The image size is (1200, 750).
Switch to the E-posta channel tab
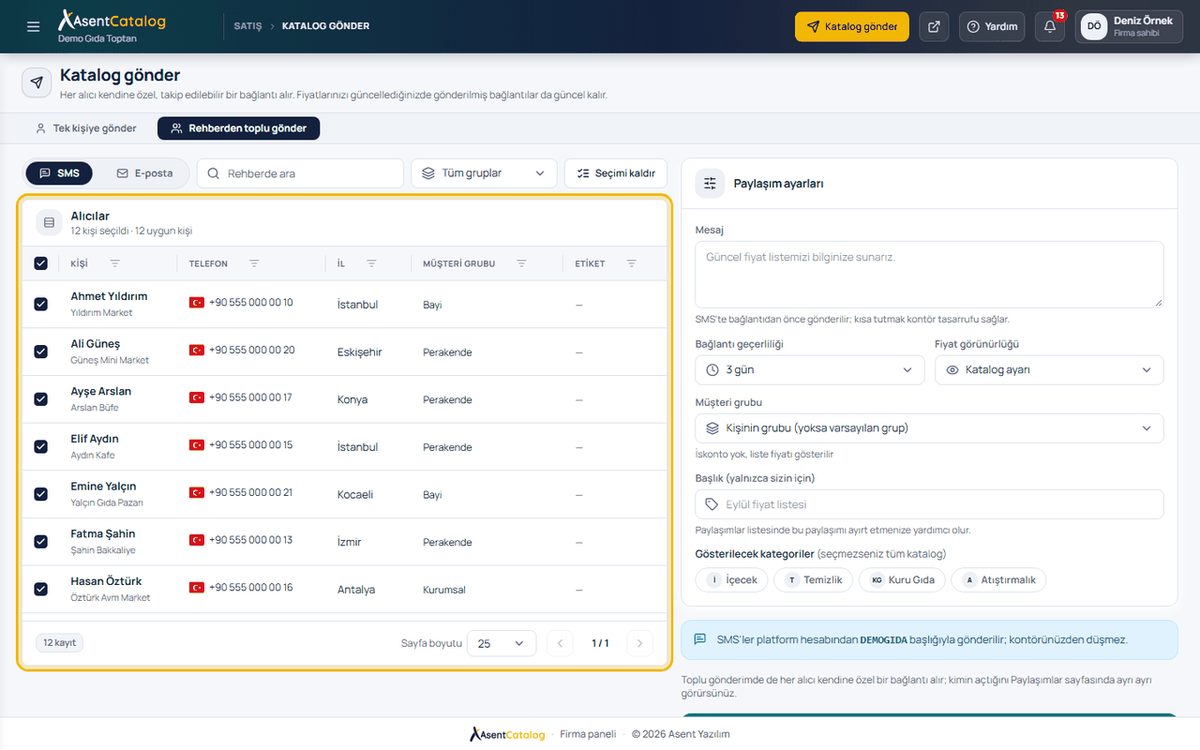pyautogui.click(x=145, y=173)
